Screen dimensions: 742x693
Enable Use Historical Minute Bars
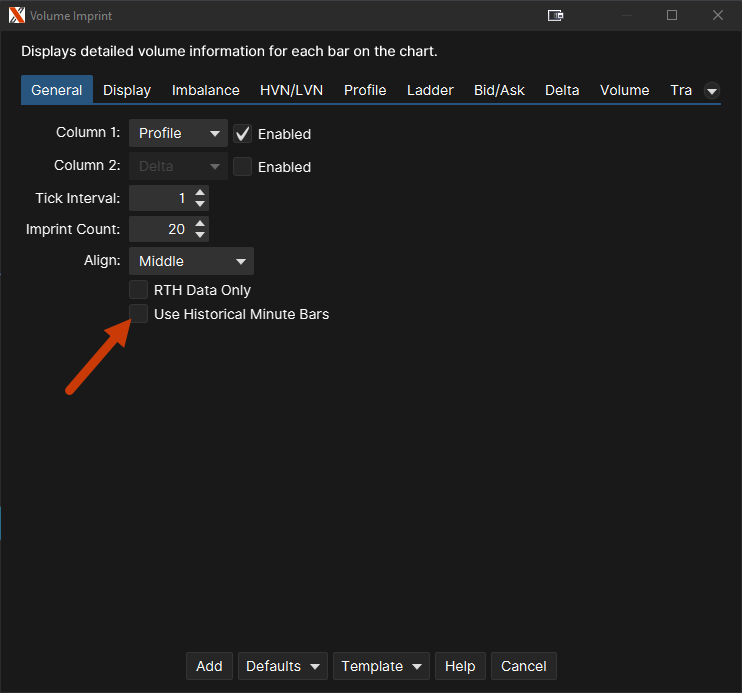pos(139,314)
